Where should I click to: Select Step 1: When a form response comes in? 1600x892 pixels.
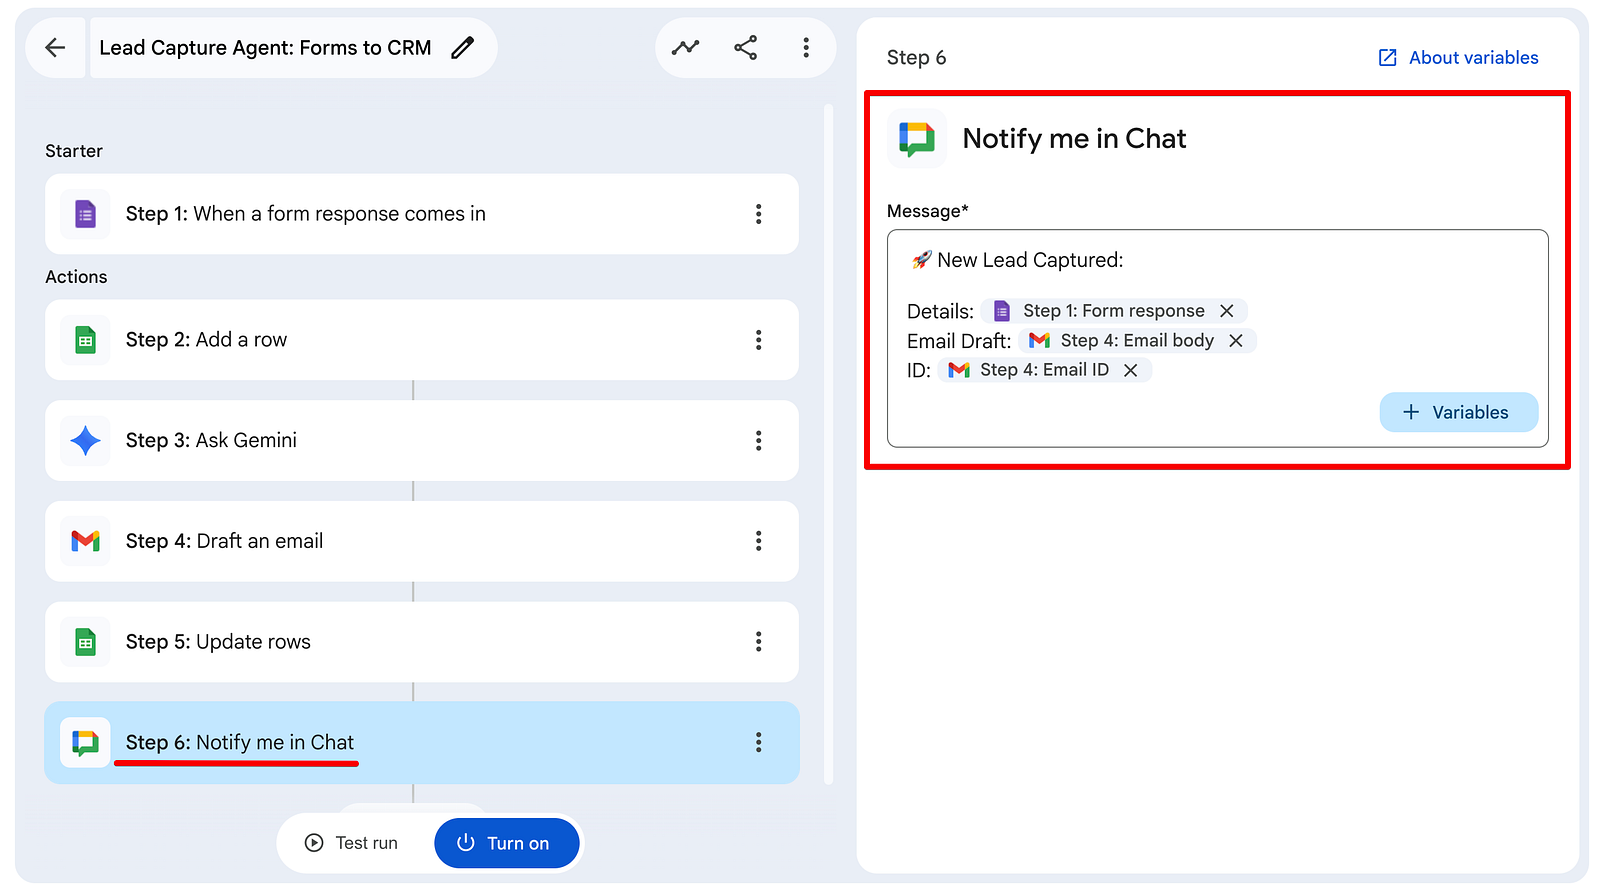(422, 214)
